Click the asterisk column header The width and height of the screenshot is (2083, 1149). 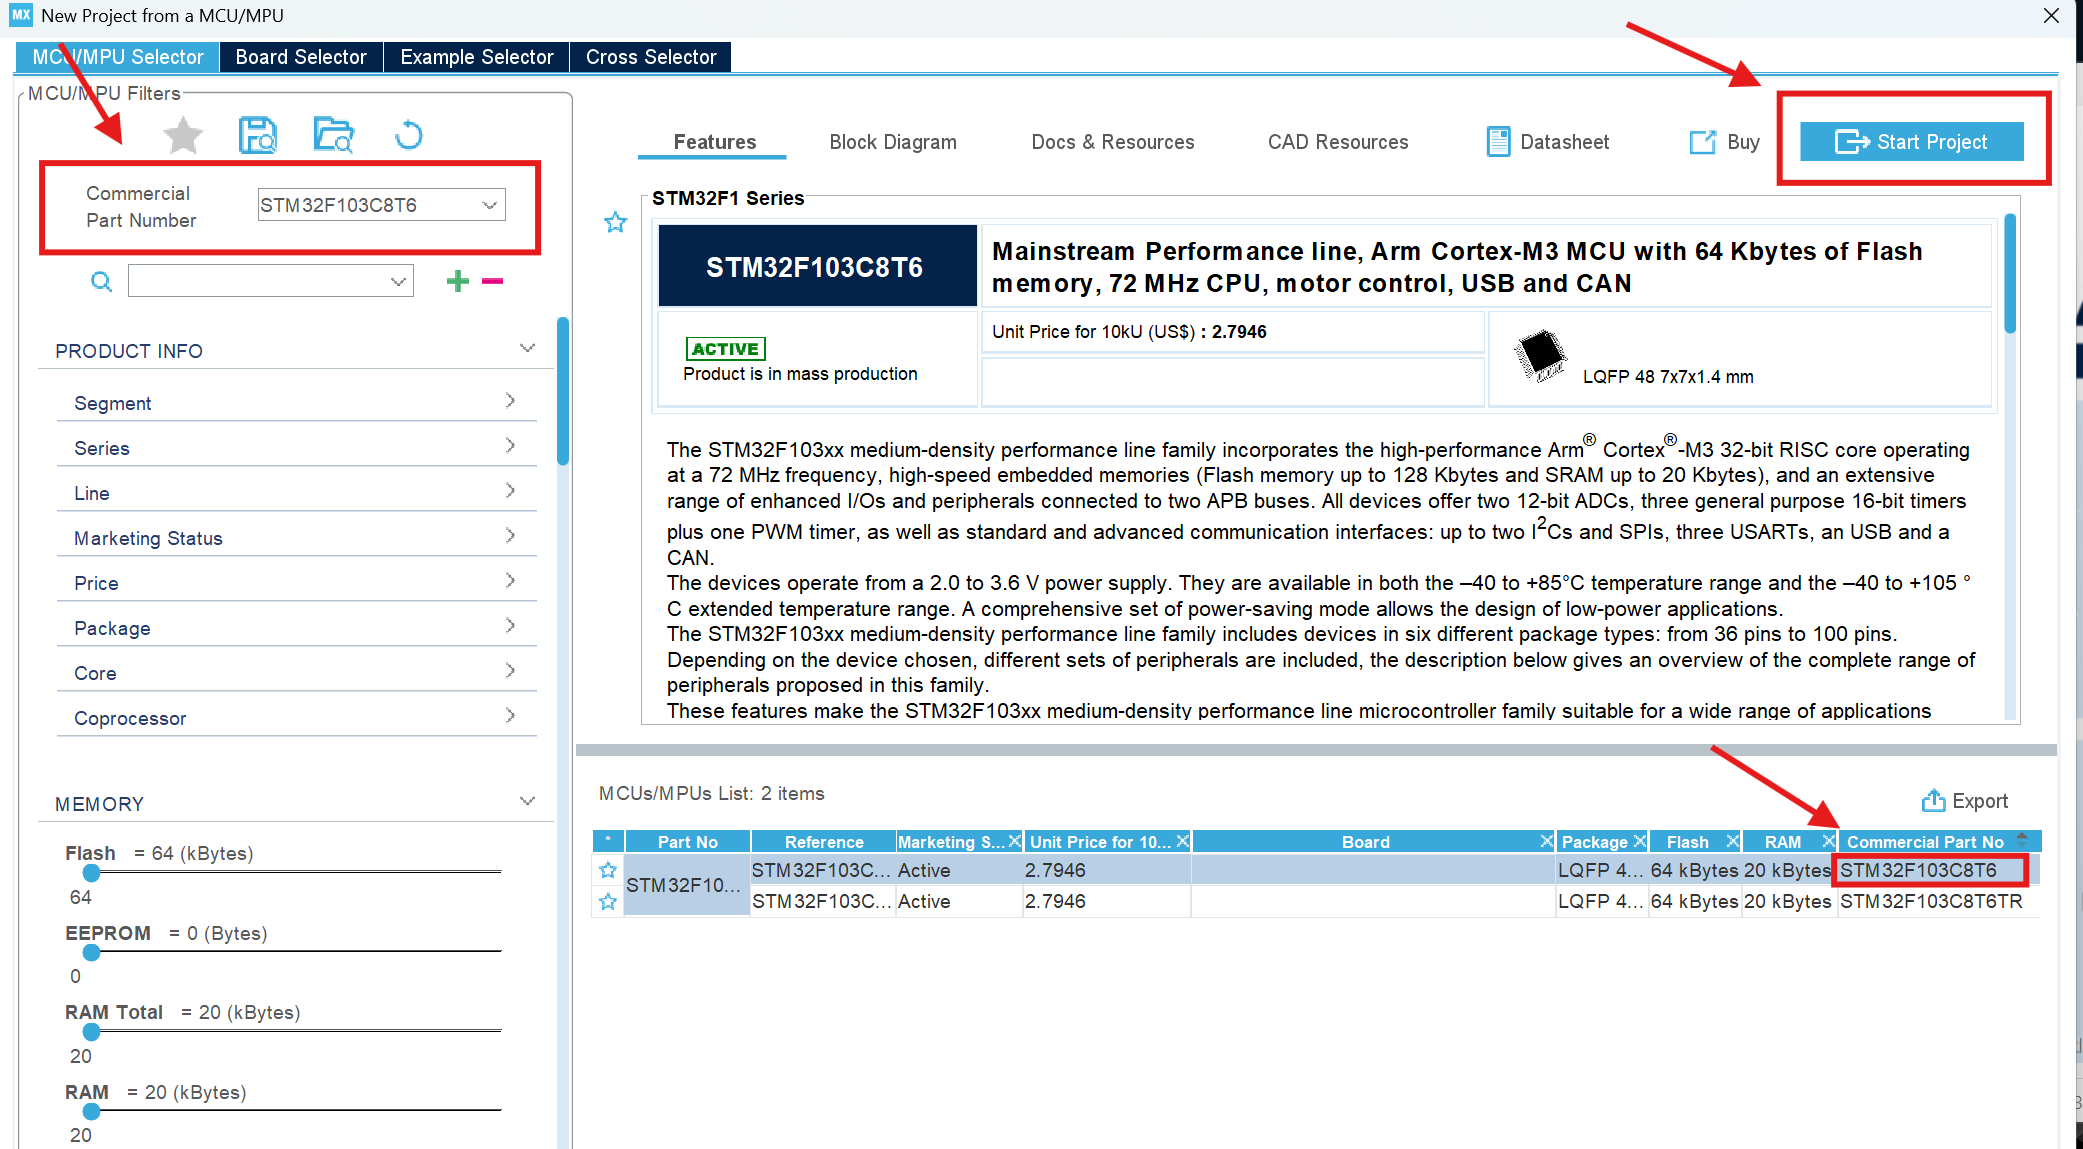[x=608, y=841]
